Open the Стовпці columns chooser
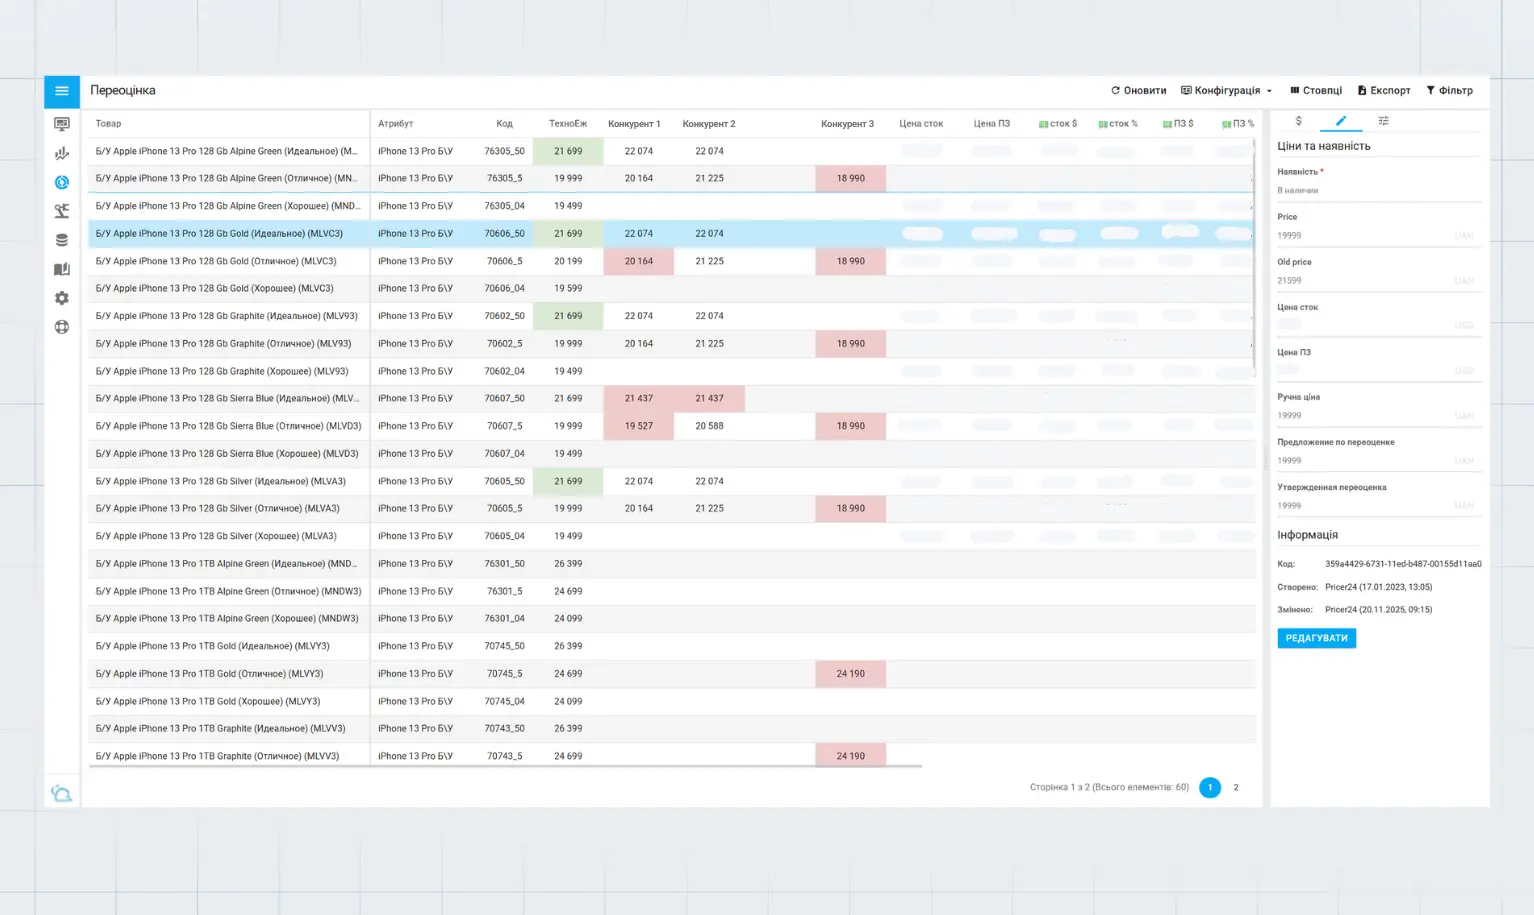This screenshot has width=1534, height=915. pos(1316,91)
